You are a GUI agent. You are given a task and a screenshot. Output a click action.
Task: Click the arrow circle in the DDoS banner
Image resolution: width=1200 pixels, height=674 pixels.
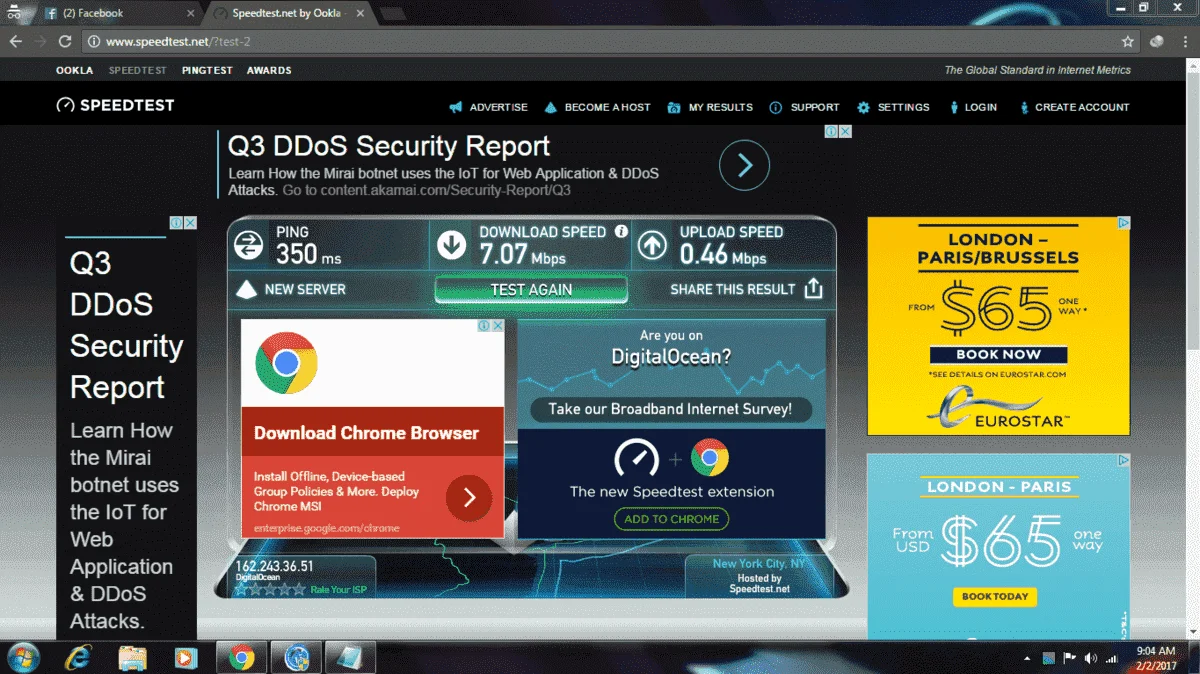point(744,165)
